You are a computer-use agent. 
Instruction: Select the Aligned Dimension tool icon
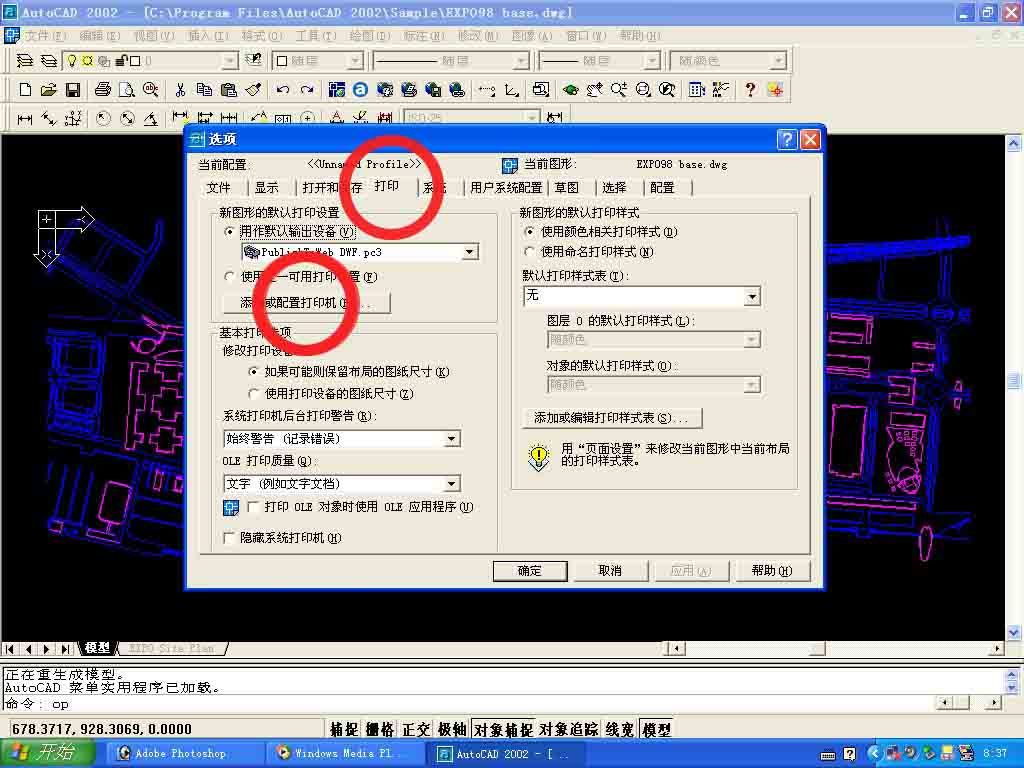click(x=49, y=118)
